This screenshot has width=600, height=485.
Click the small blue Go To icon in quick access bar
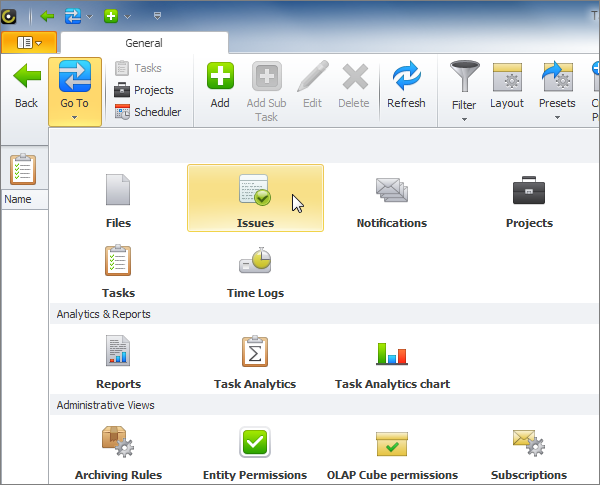(73, 16)
